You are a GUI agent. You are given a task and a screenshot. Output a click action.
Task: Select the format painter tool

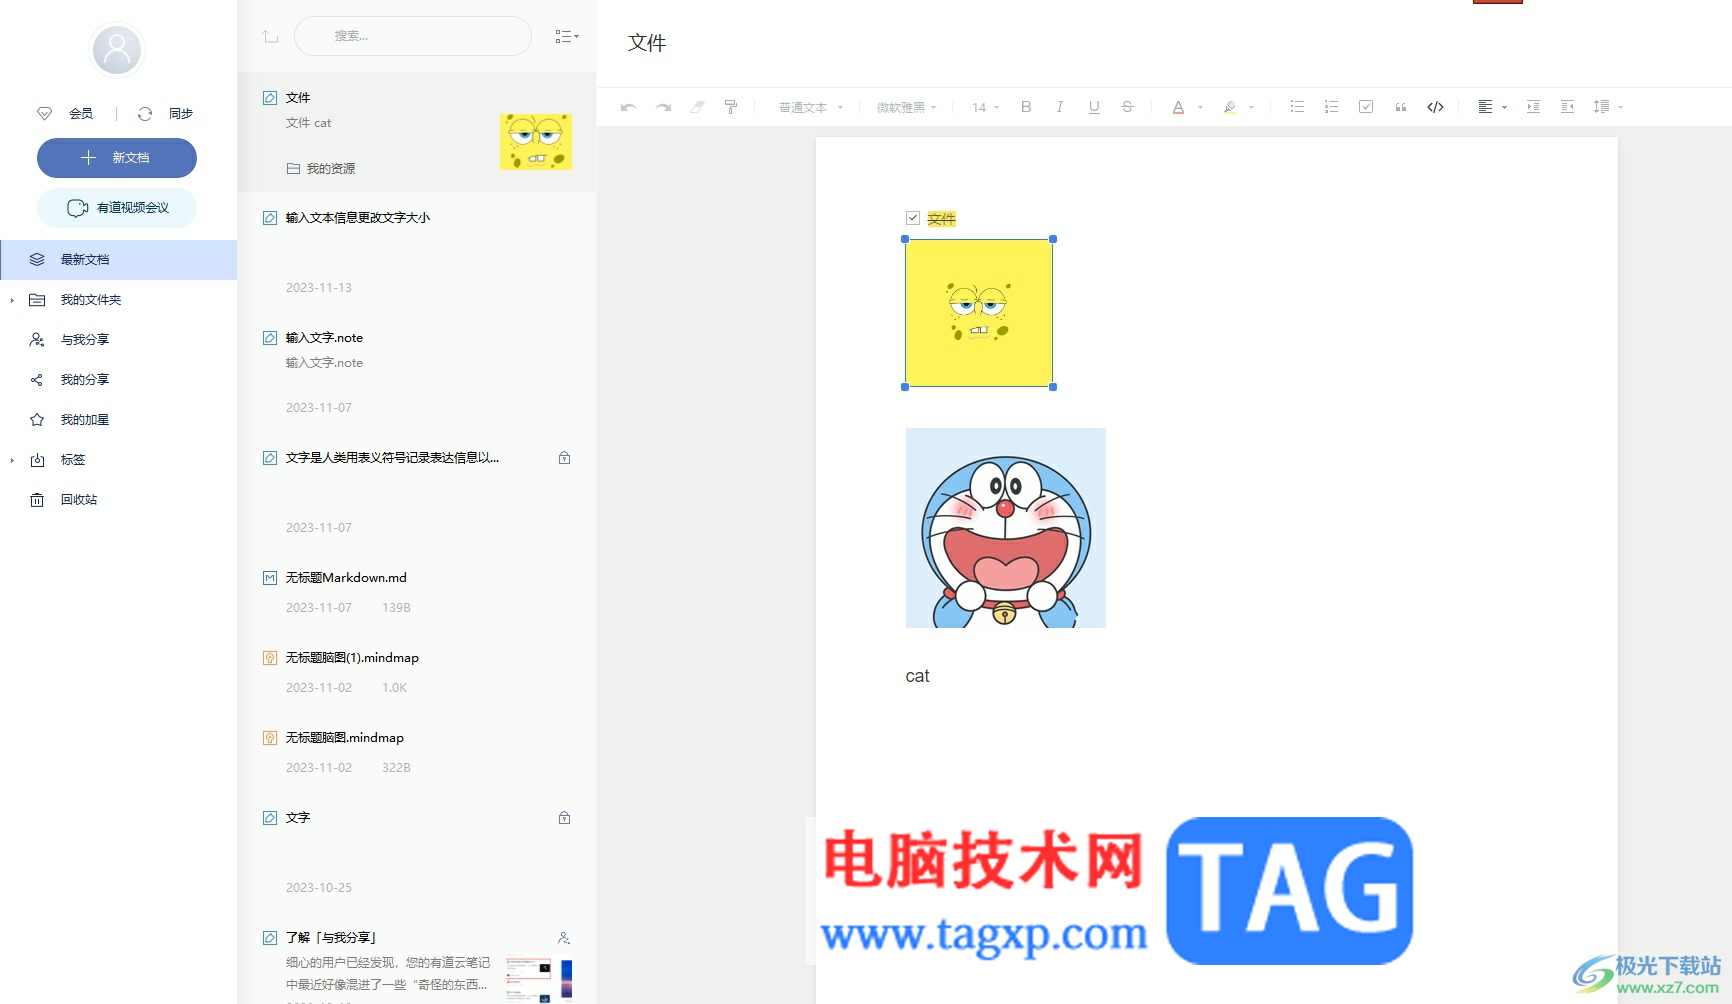click(731, 107)
